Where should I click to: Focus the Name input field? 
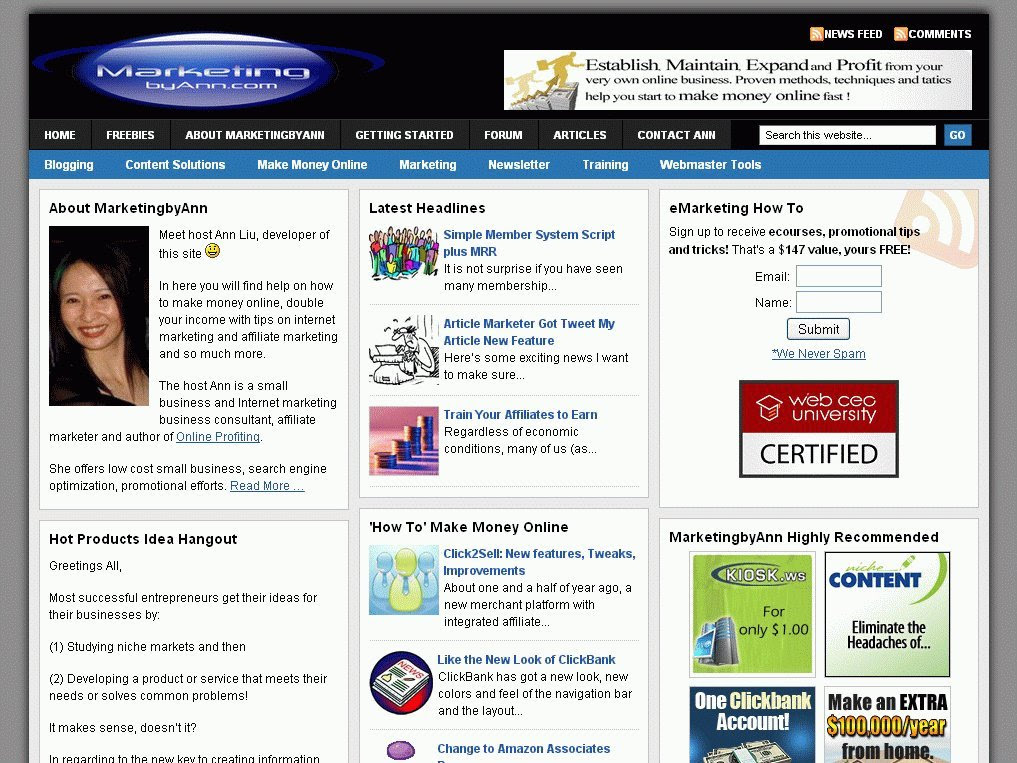[839, 302]
